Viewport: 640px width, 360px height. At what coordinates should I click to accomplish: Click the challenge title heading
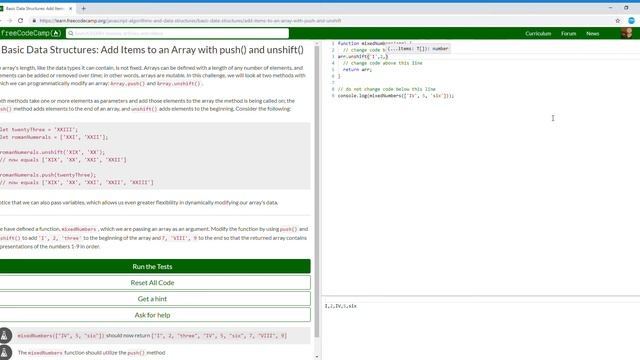(152, 50)
